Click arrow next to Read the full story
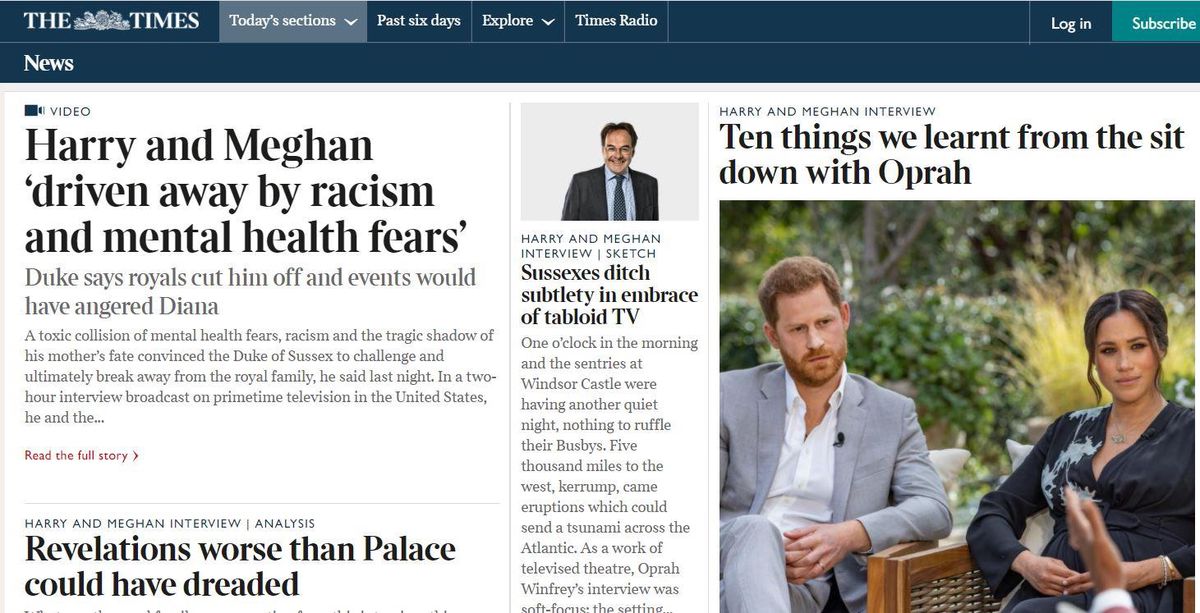 136,456
